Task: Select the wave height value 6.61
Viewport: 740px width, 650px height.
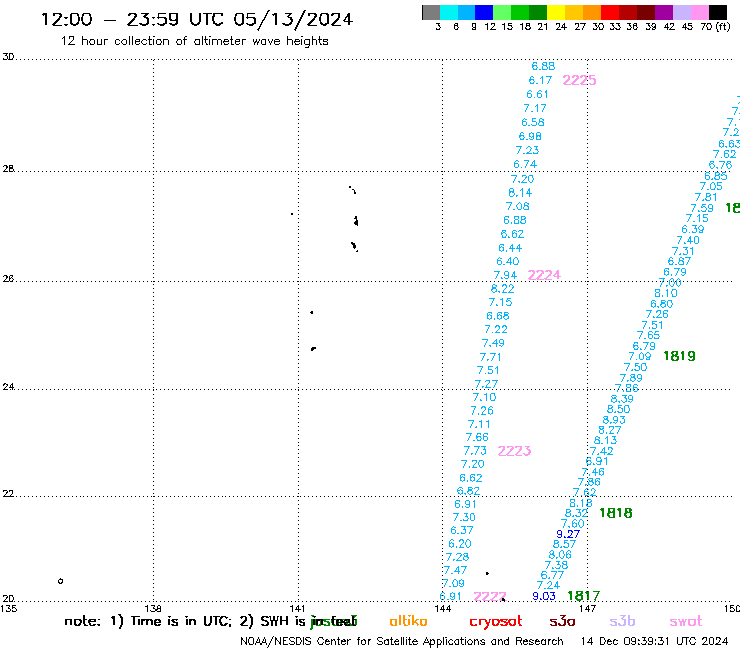Action: pyautogui.click(x=538, y=94)
